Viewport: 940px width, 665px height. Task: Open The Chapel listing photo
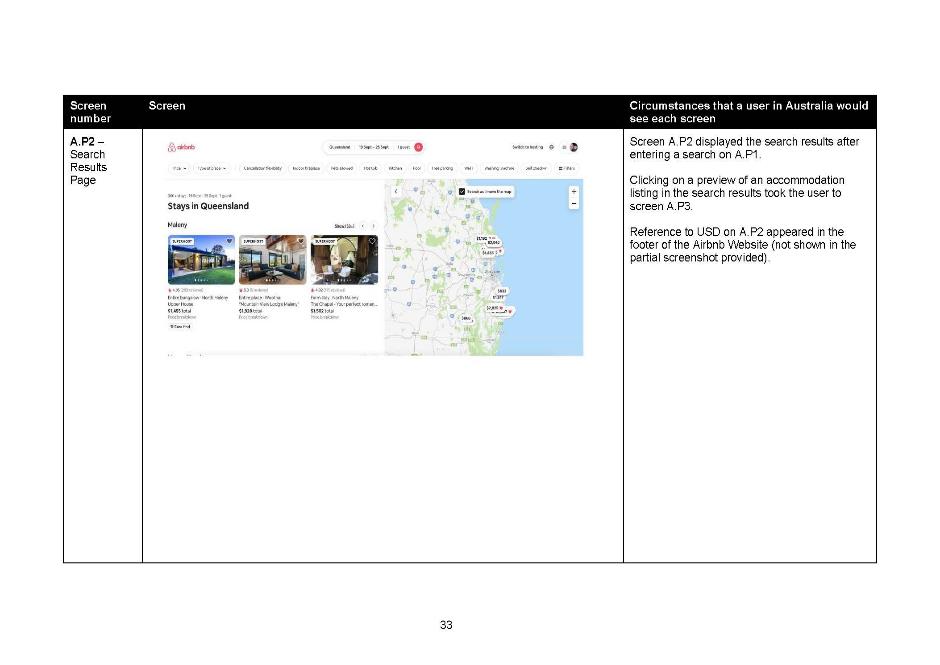tap(344, 260)
